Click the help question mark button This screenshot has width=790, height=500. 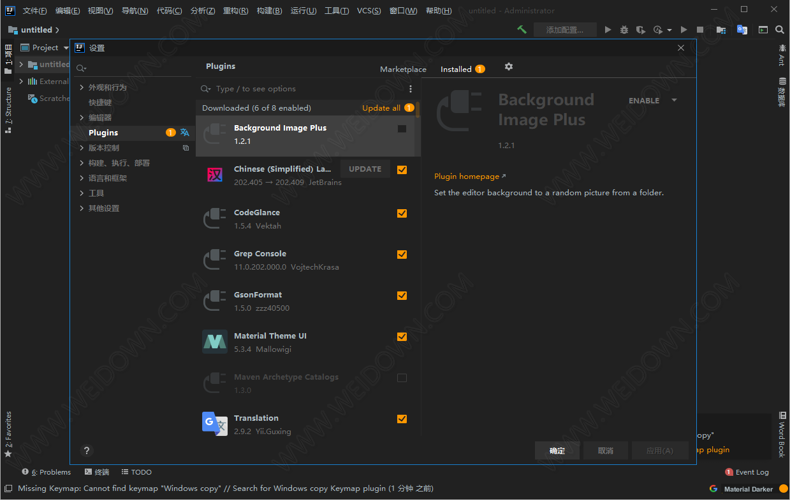pos(86,450)
